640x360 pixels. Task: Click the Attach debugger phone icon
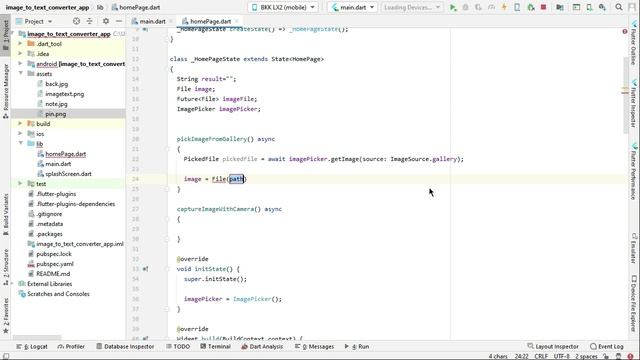point(517,7)
